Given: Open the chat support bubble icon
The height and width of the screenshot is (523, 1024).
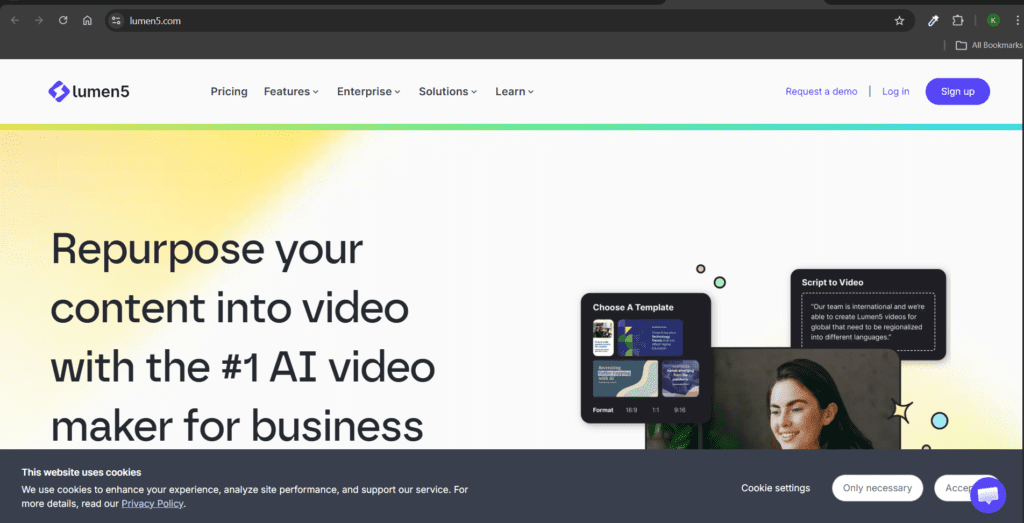Looking at the screenshot, I should pos(987,495).
